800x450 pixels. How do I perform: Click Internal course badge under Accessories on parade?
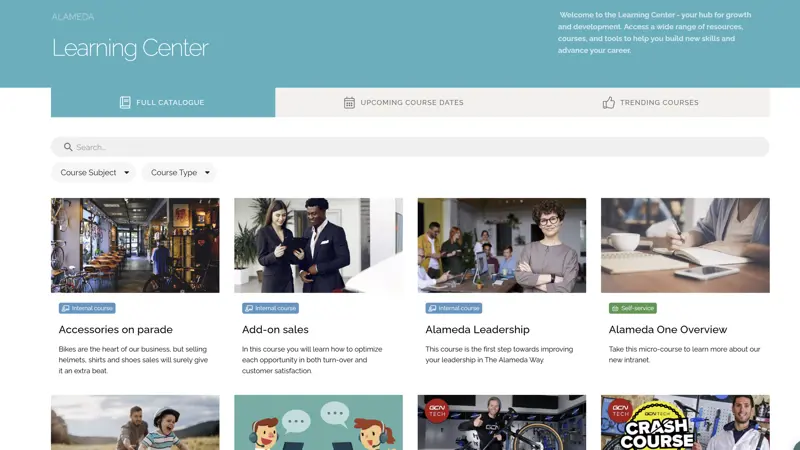(87, 308)
